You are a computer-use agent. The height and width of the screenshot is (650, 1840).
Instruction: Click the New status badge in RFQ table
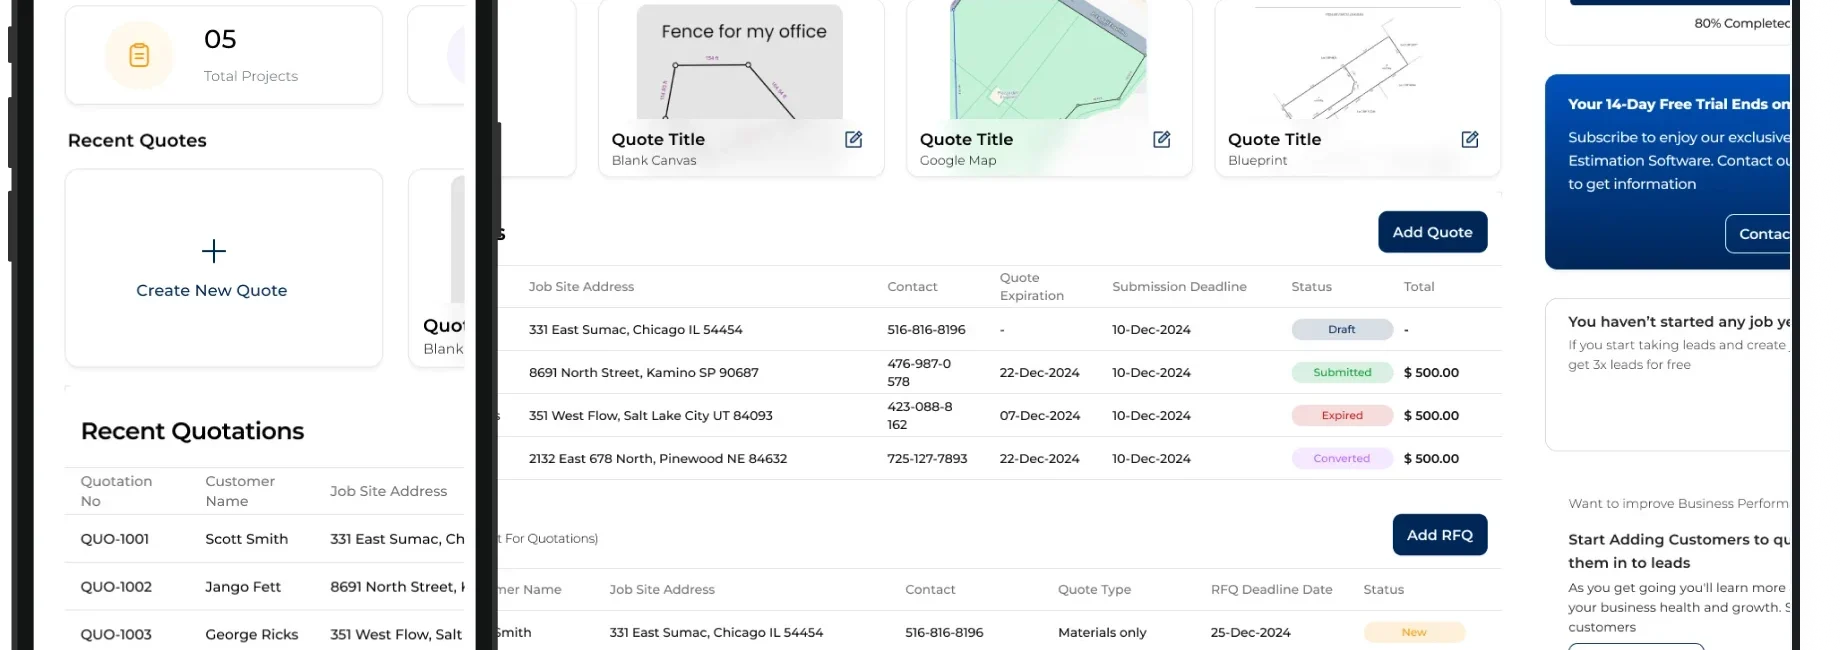click(x=1414, y=633)
